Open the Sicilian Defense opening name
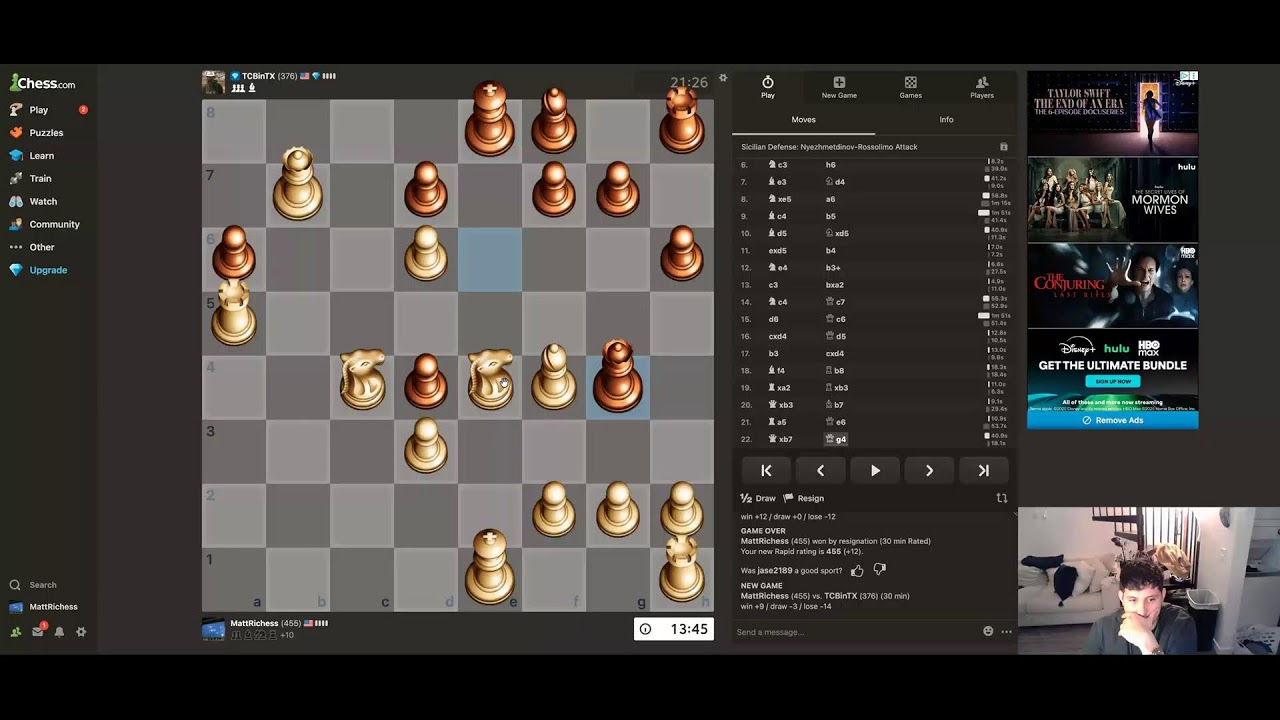This screenshot has width=1280, height=720. tap(829, 147)
